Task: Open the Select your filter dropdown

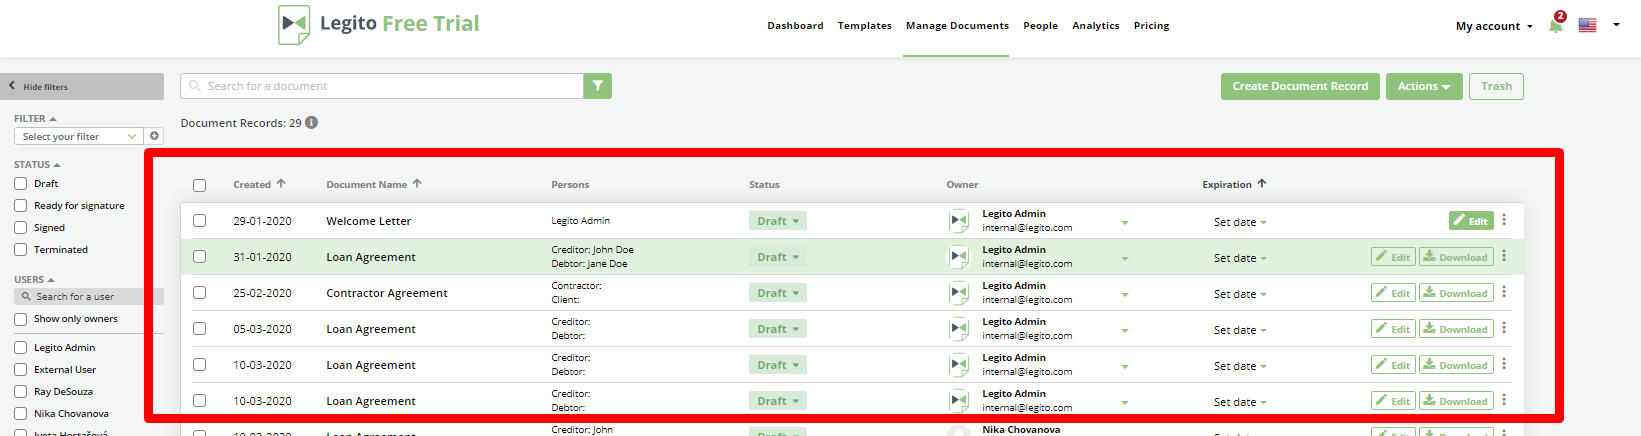Action: (78, 136)
